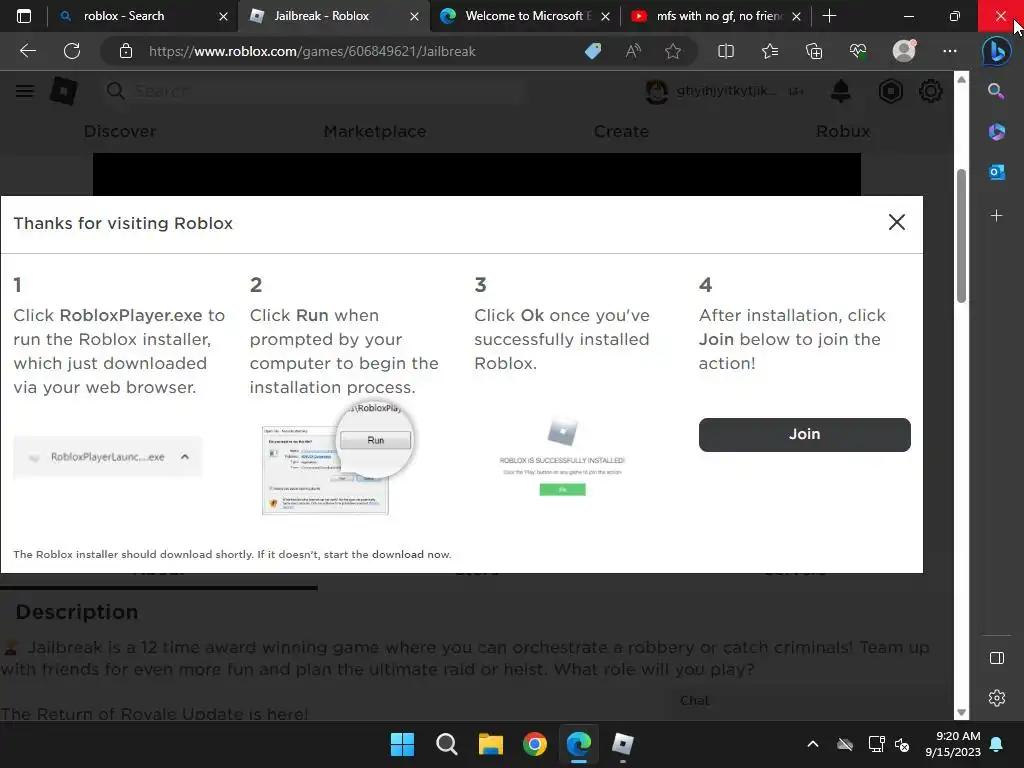Open the Robux menu item

[x=843, y=131]
